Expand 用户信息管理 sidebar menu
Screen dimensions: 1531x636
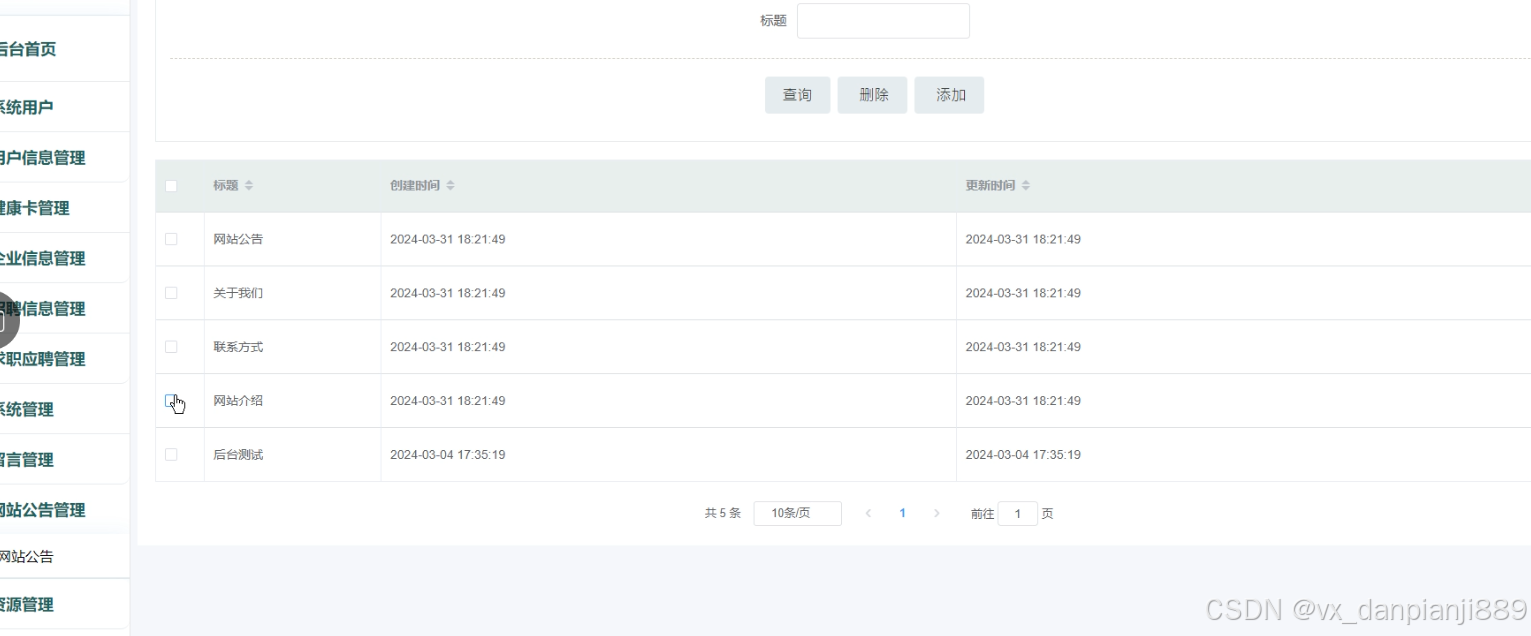pyautogui.click(x=64, y=157)
